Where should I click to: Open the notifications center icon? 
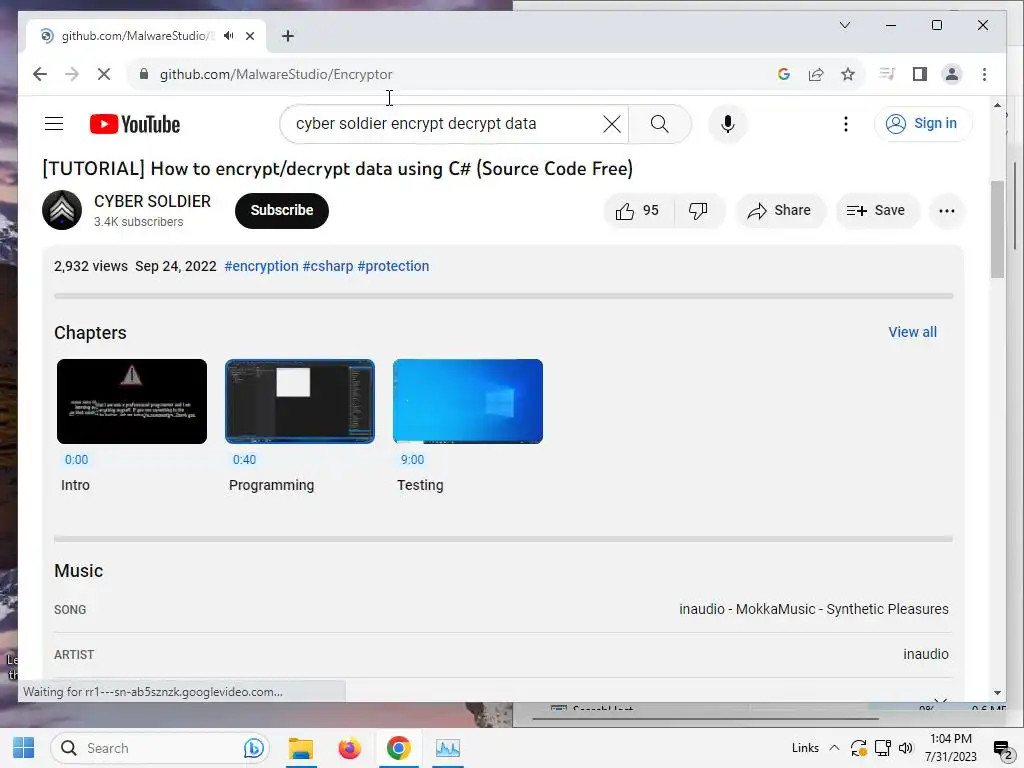(1002, 749)
